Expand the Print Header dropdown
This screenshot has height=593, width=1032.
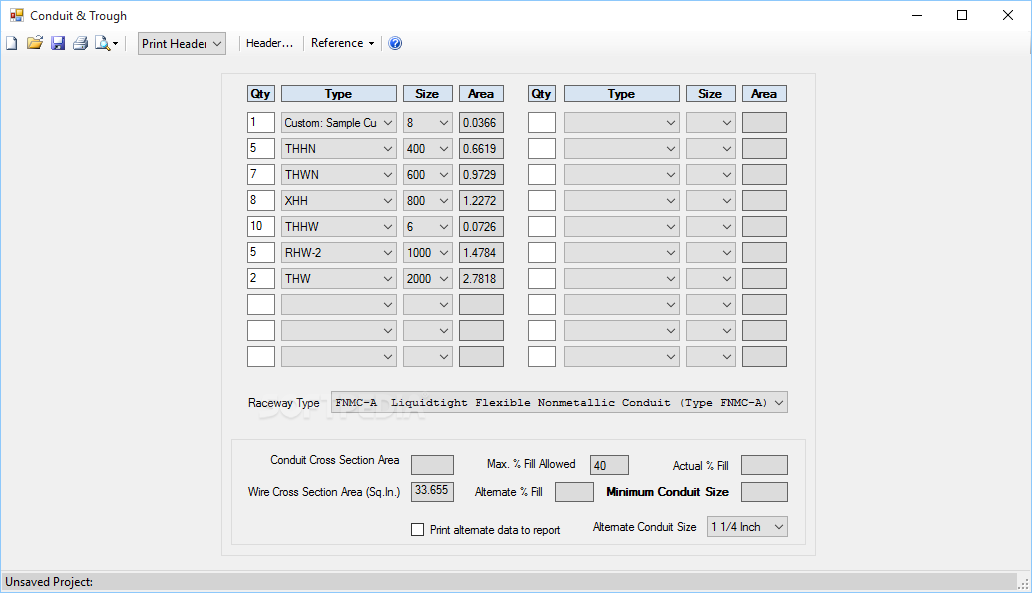tap(182, 43)
